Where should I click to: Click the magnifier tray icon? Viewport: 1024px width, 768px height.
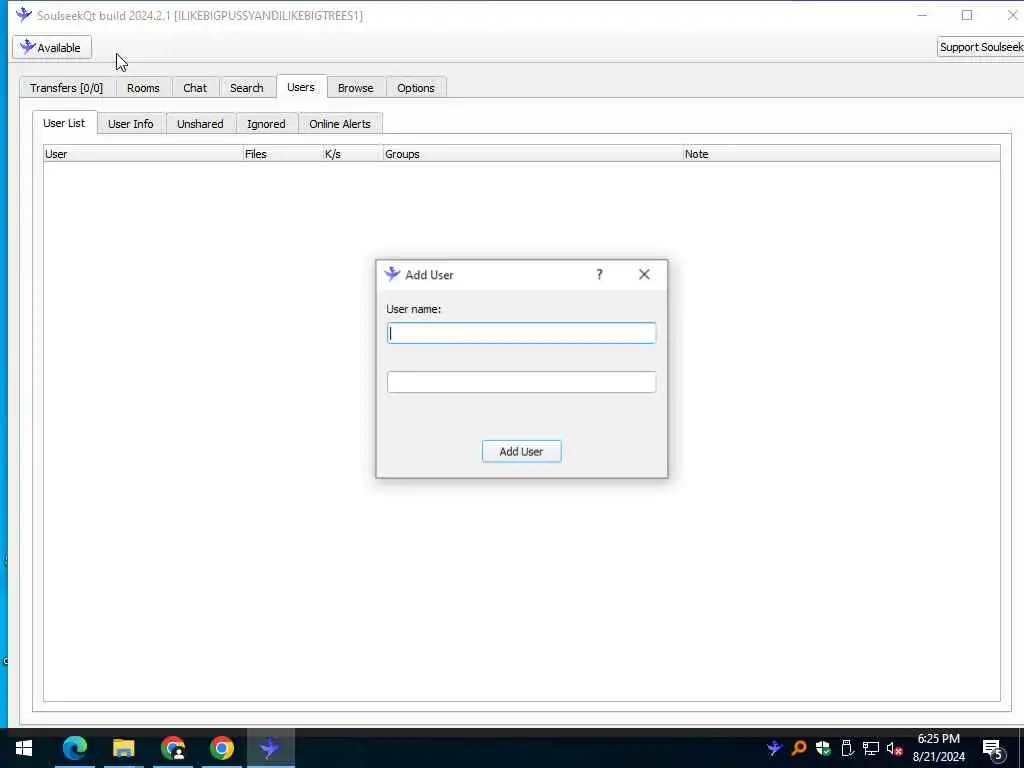pyautogui.click(x=799, y=748)
